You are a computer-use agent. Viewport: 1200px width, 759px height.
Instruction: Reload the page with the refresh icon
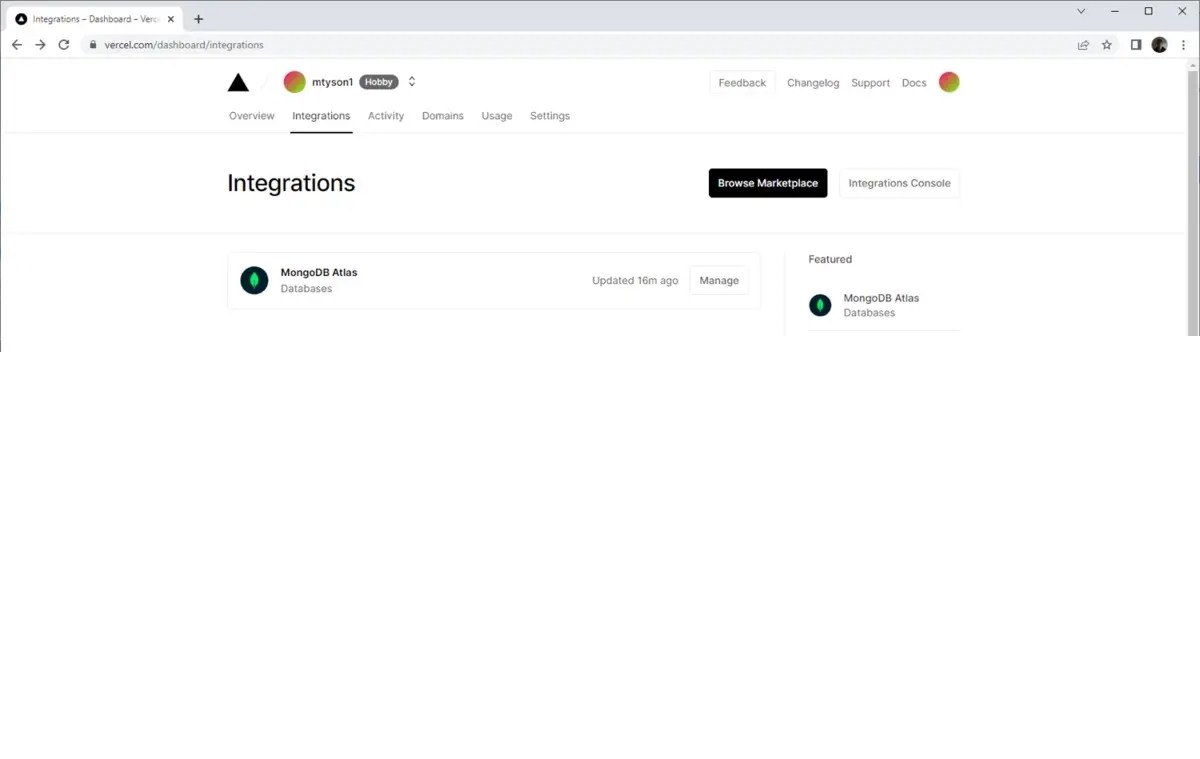(x=64, y=45)
